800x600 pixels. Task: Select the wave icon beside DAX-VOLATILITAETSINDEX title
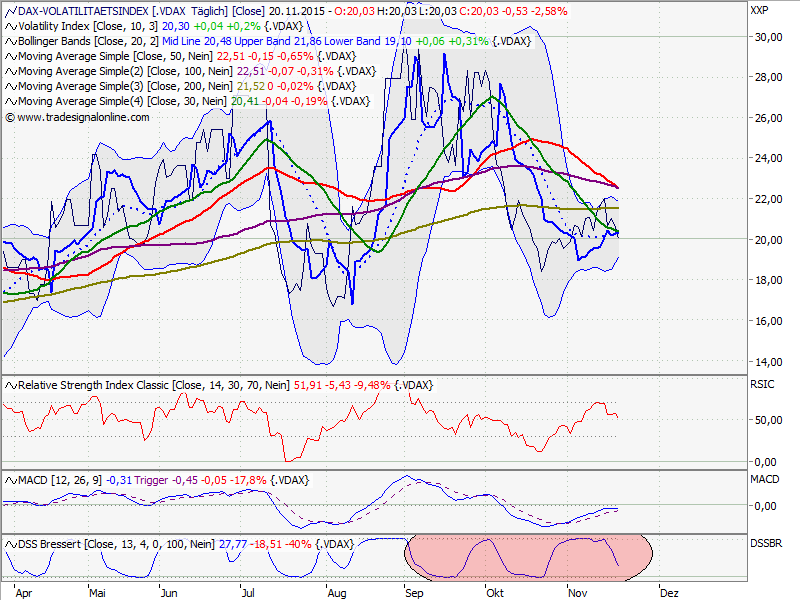10,13
